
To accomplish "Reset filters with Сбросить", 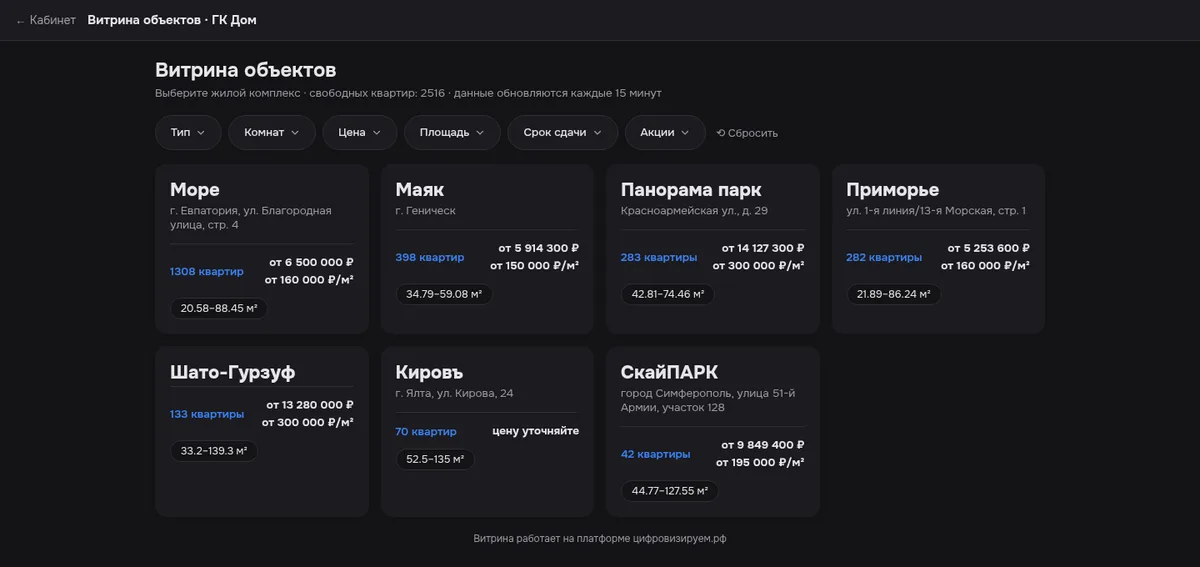I will click(747, 133).
